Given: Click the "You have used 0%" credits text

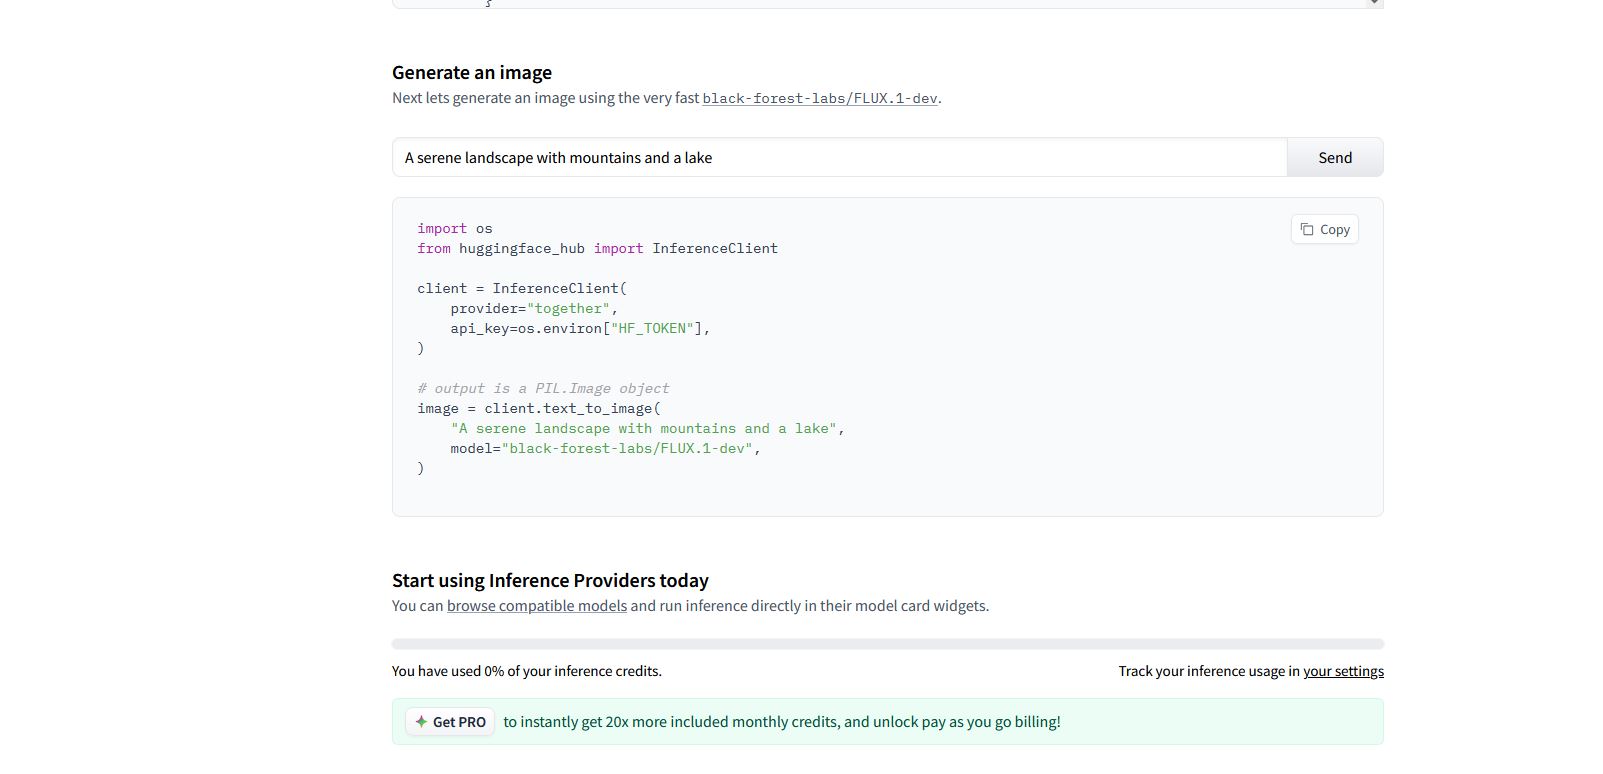Looking at the screenshot, I should tap(526, 671).
